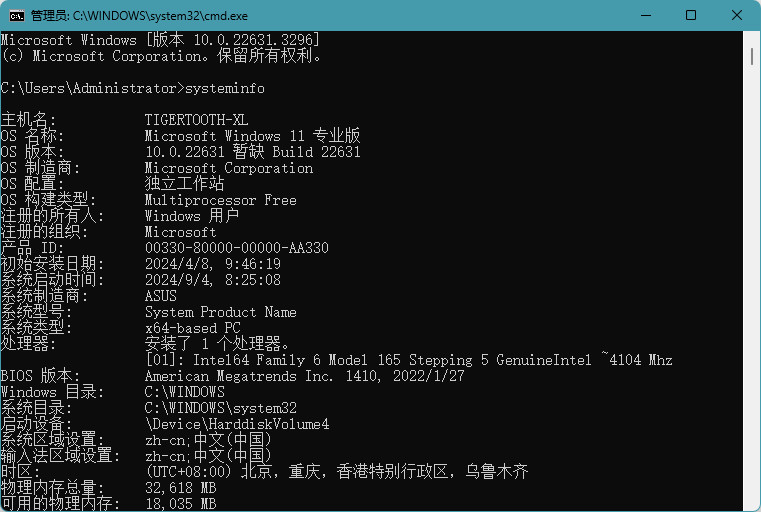Click the product ID 00330-80000-00000-AA330
Viewport: 761px width, 512px height.
[236, 248]
